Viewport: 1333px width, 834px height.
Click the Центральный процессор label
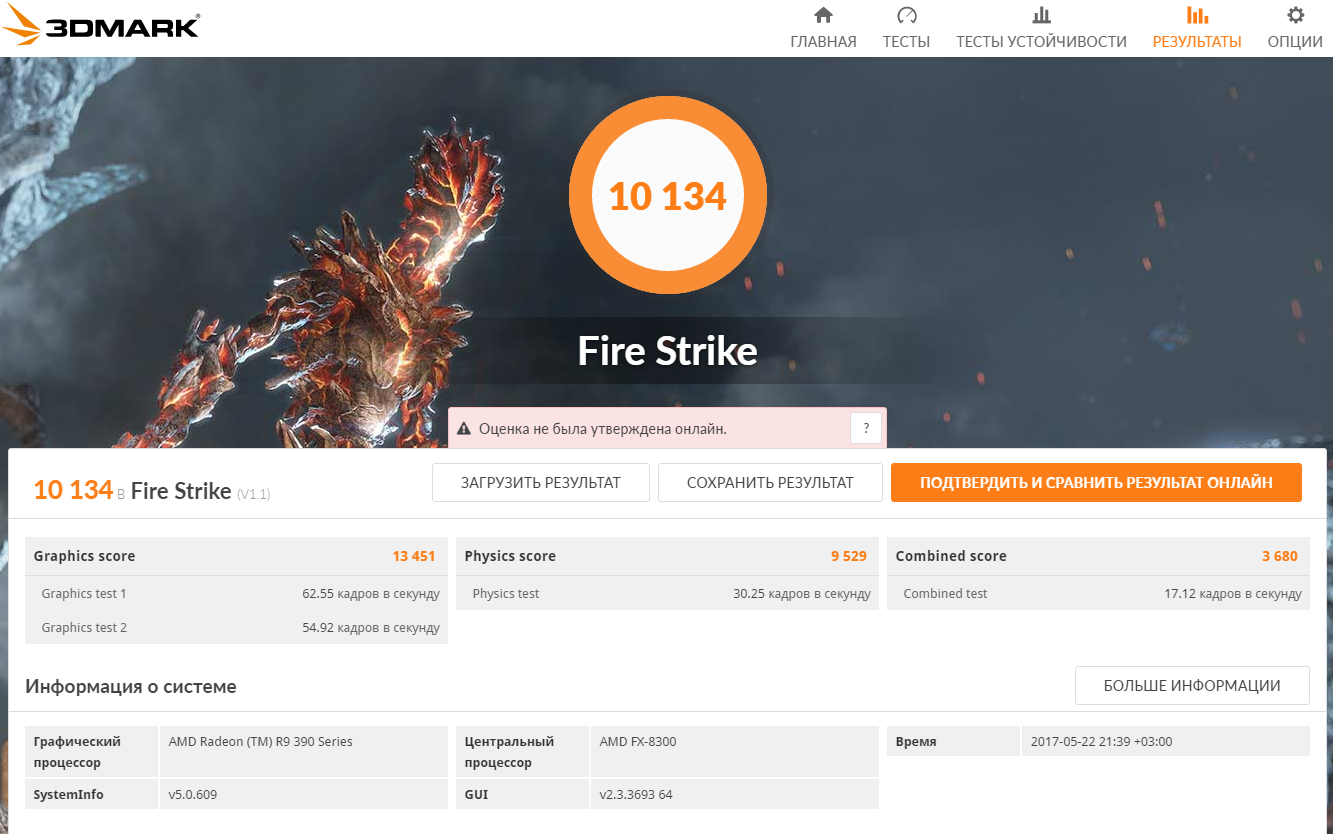(x=509, y=752)
